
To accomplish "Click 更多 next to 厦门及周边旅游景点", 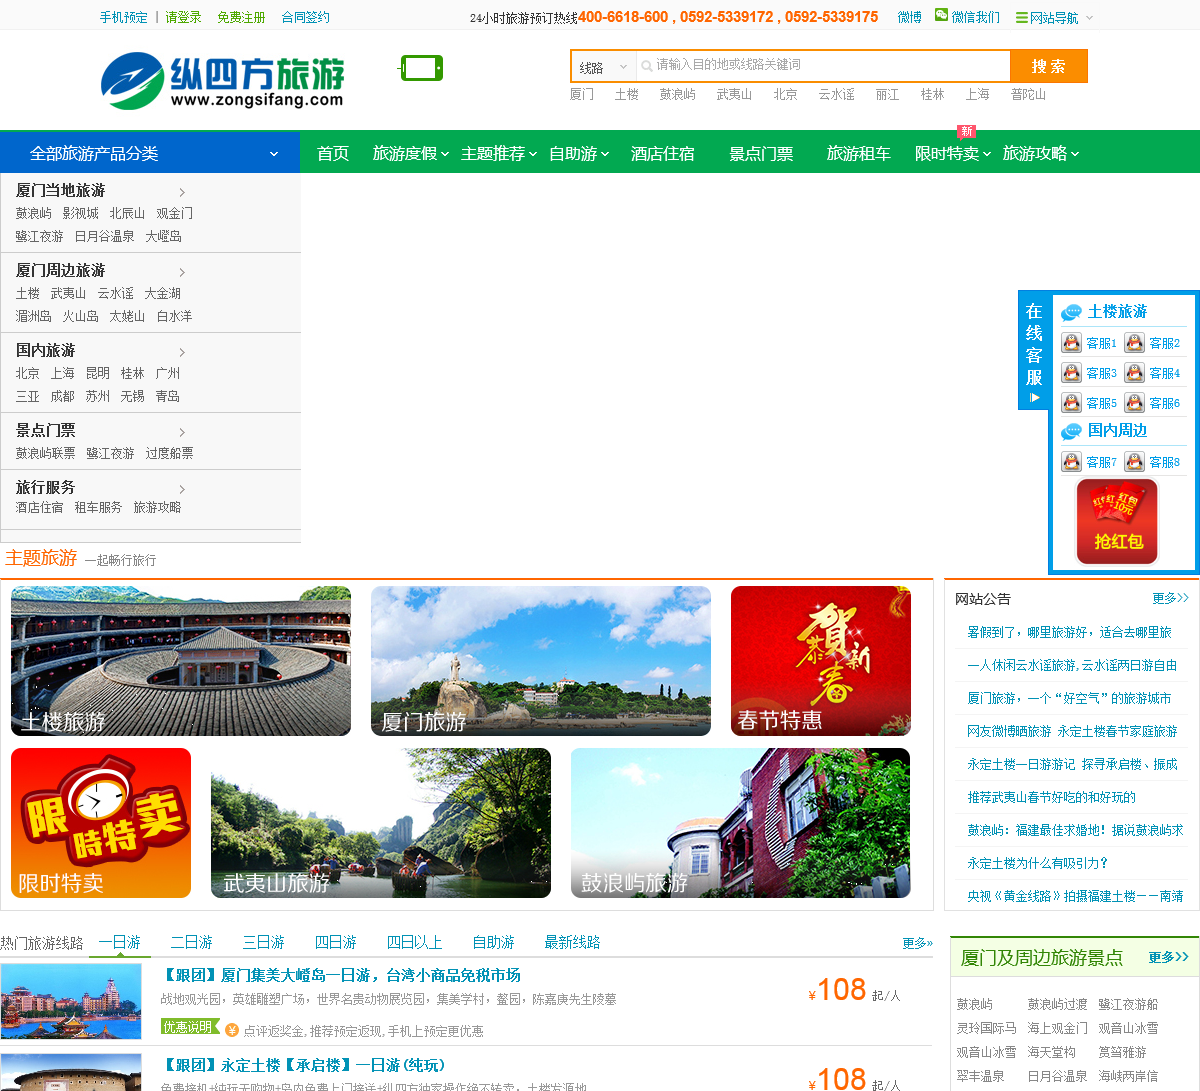I will click(1168, 957).
